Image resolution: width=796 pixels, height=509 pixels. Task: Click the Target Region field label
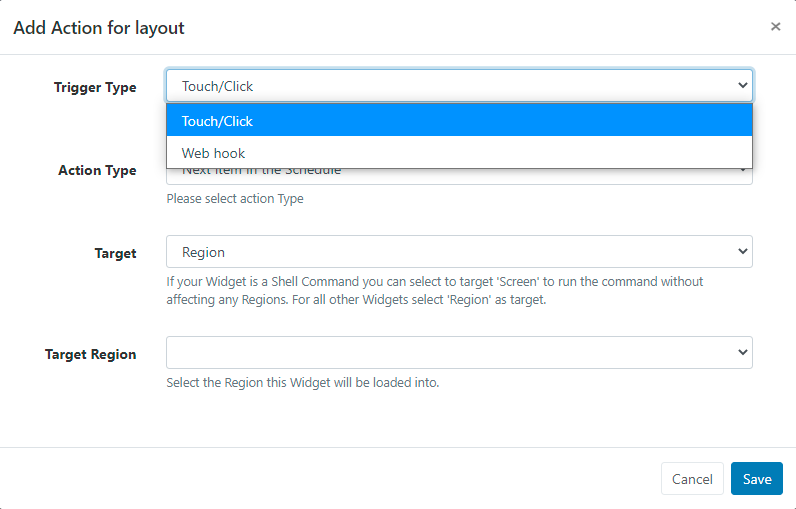(91, 354)
